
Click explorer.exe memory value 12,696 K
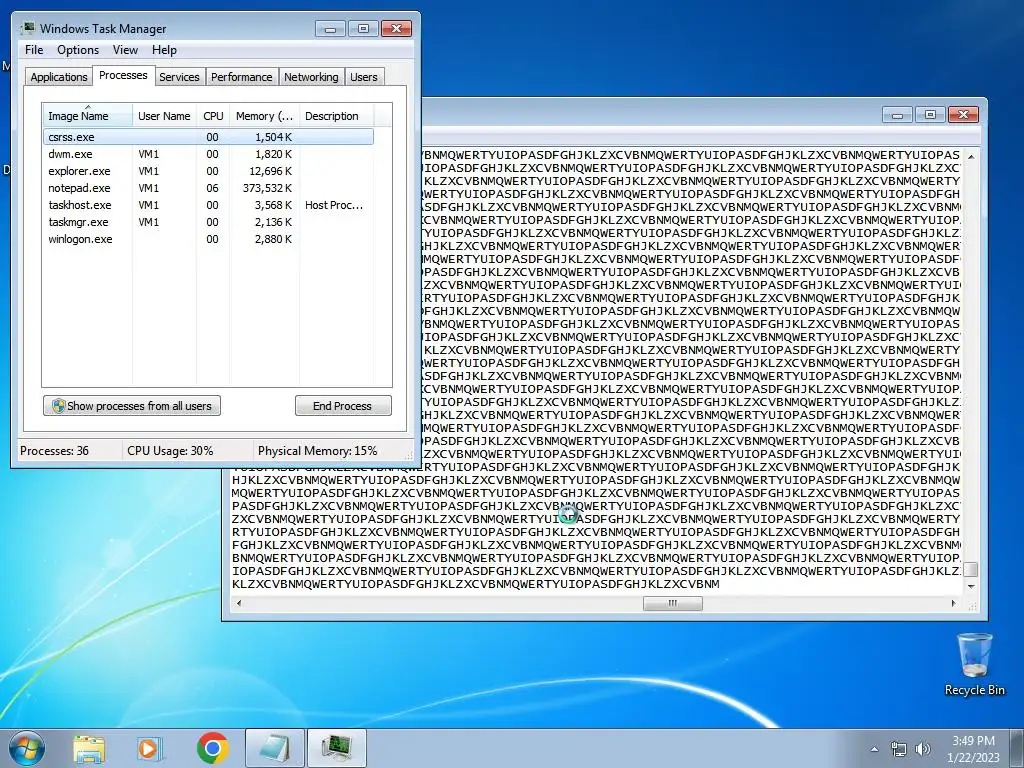click(270, 171)
